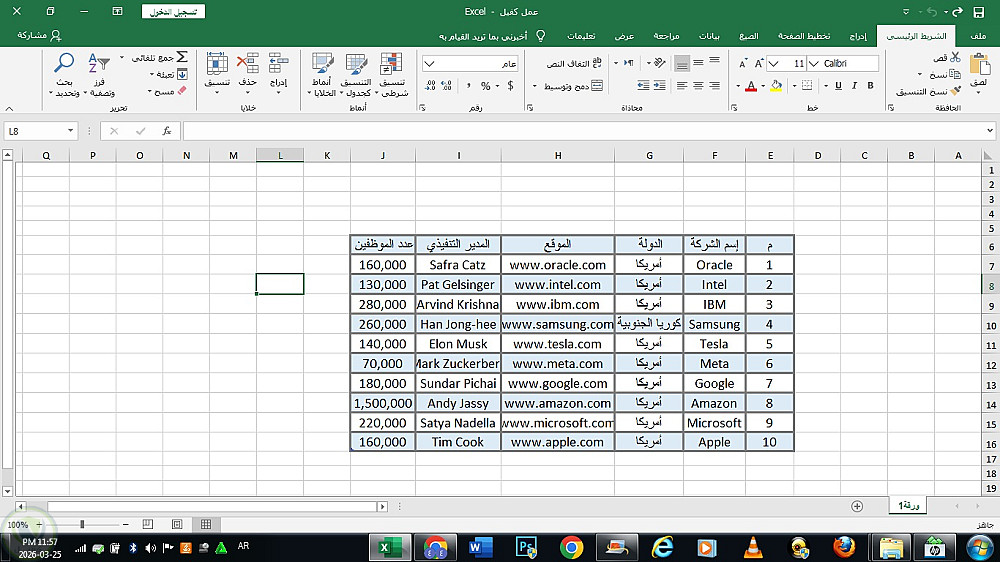Screen dimensions: 1000x562
Task: Toggle Bold formatting
Action: (x=870, y=85)
